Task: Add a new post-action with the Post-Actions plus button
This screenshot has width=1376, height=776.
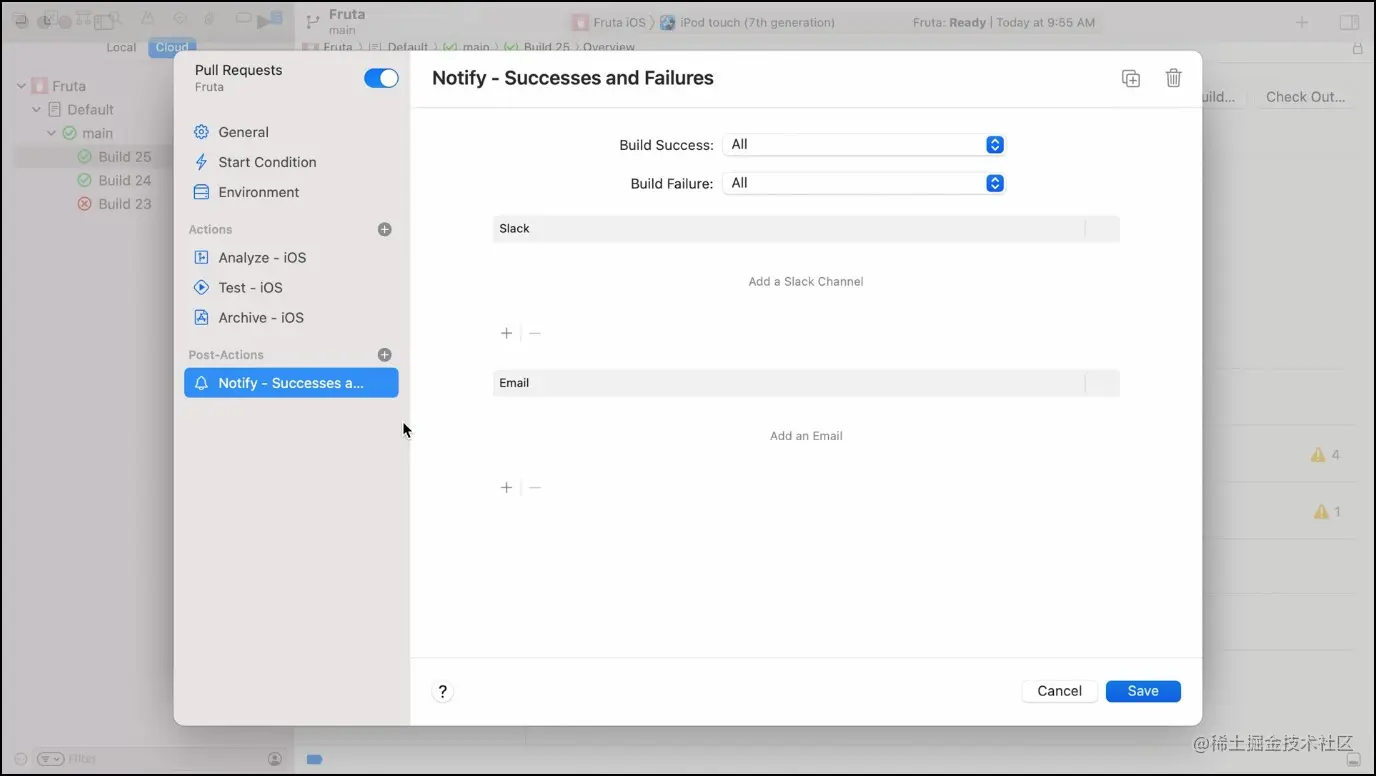Action: (384, 355)
